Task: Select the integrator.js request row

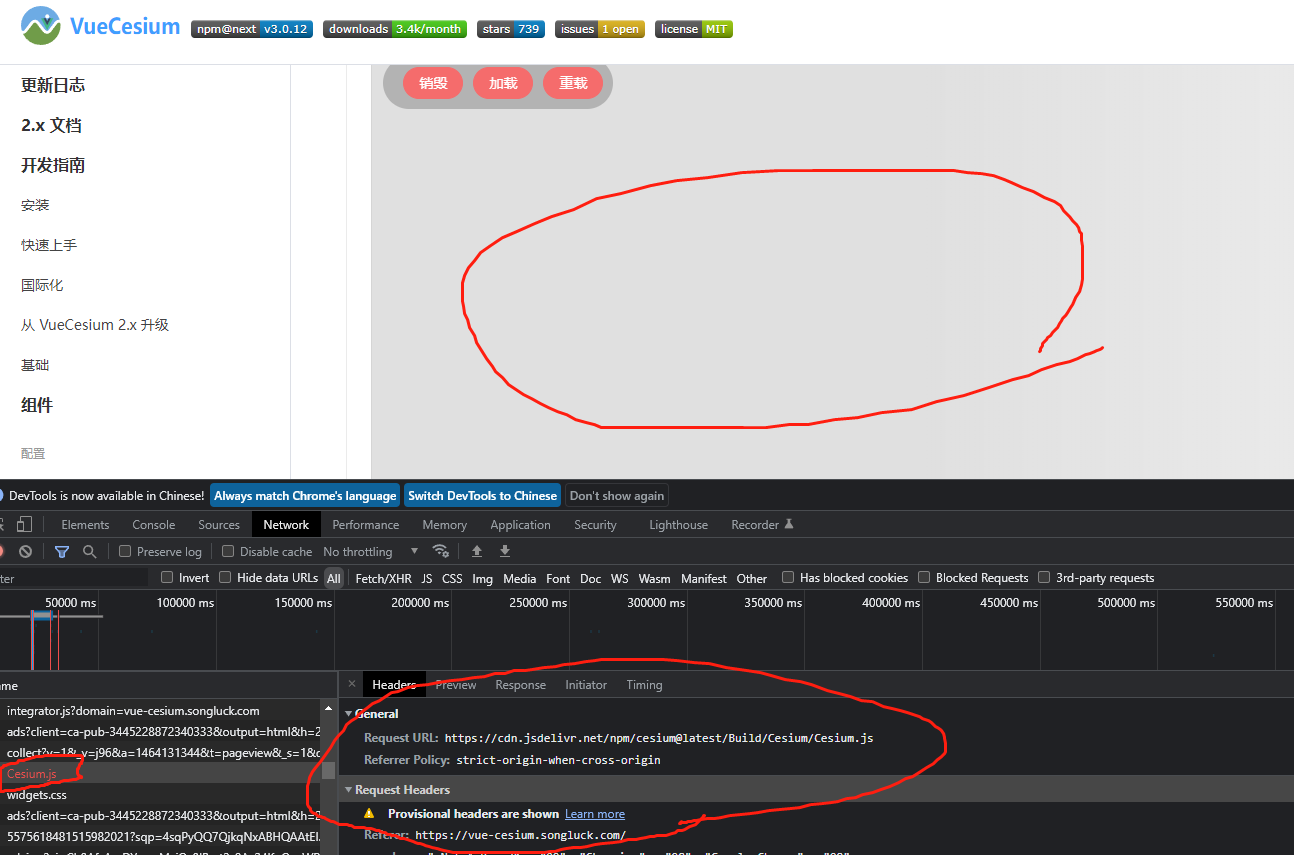Action: 160,711
